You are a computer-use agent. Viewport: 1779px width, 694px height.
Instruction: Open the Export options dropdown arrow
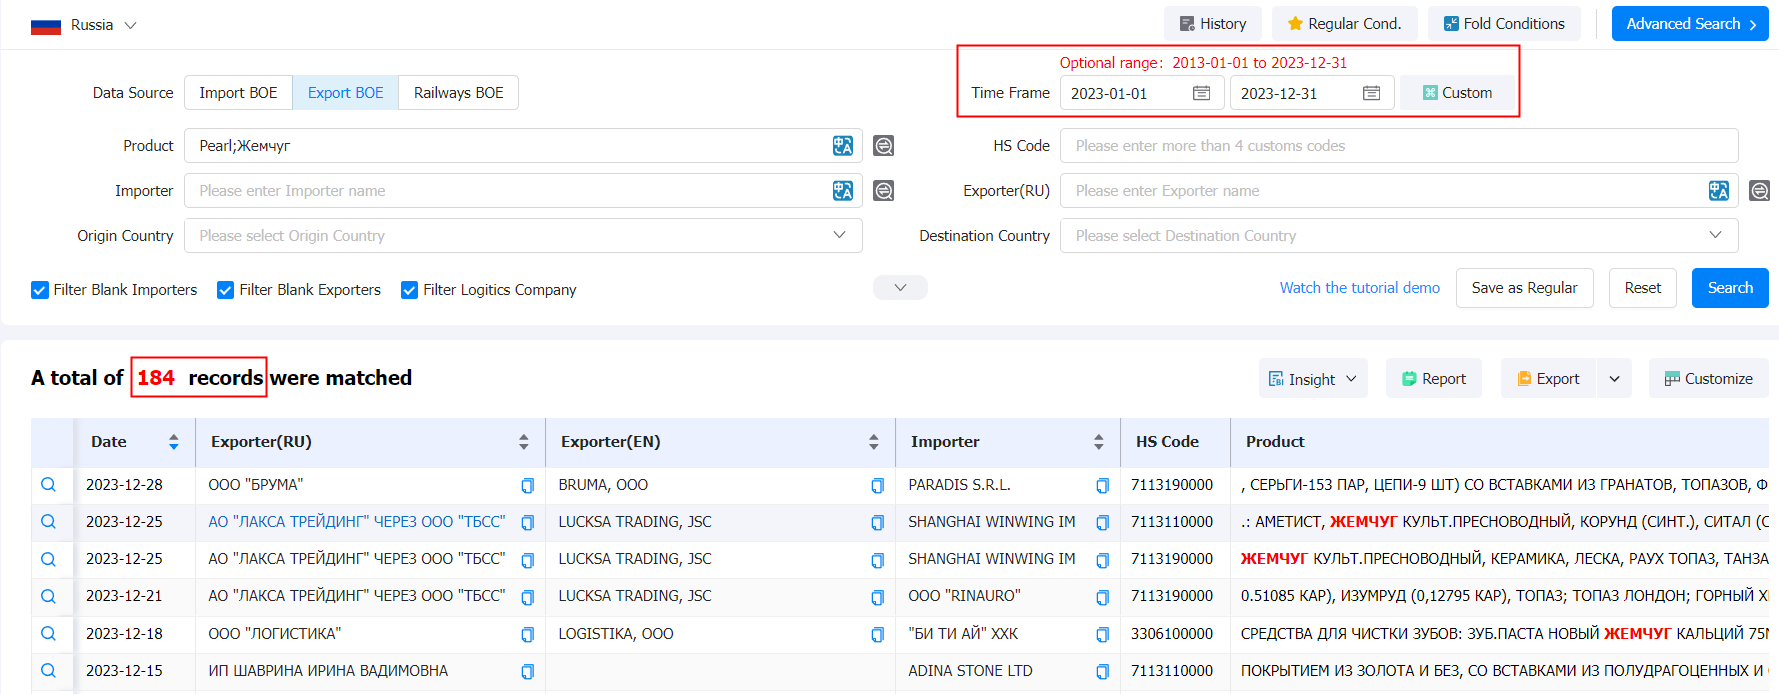coord(1614,379)
